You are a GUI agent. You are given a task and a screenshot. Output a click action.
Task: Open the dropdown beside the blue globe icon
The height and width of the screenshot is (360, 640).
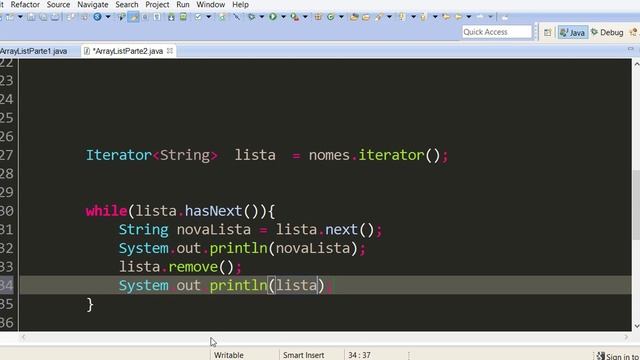pyautogui.click(x=108, y=17)
